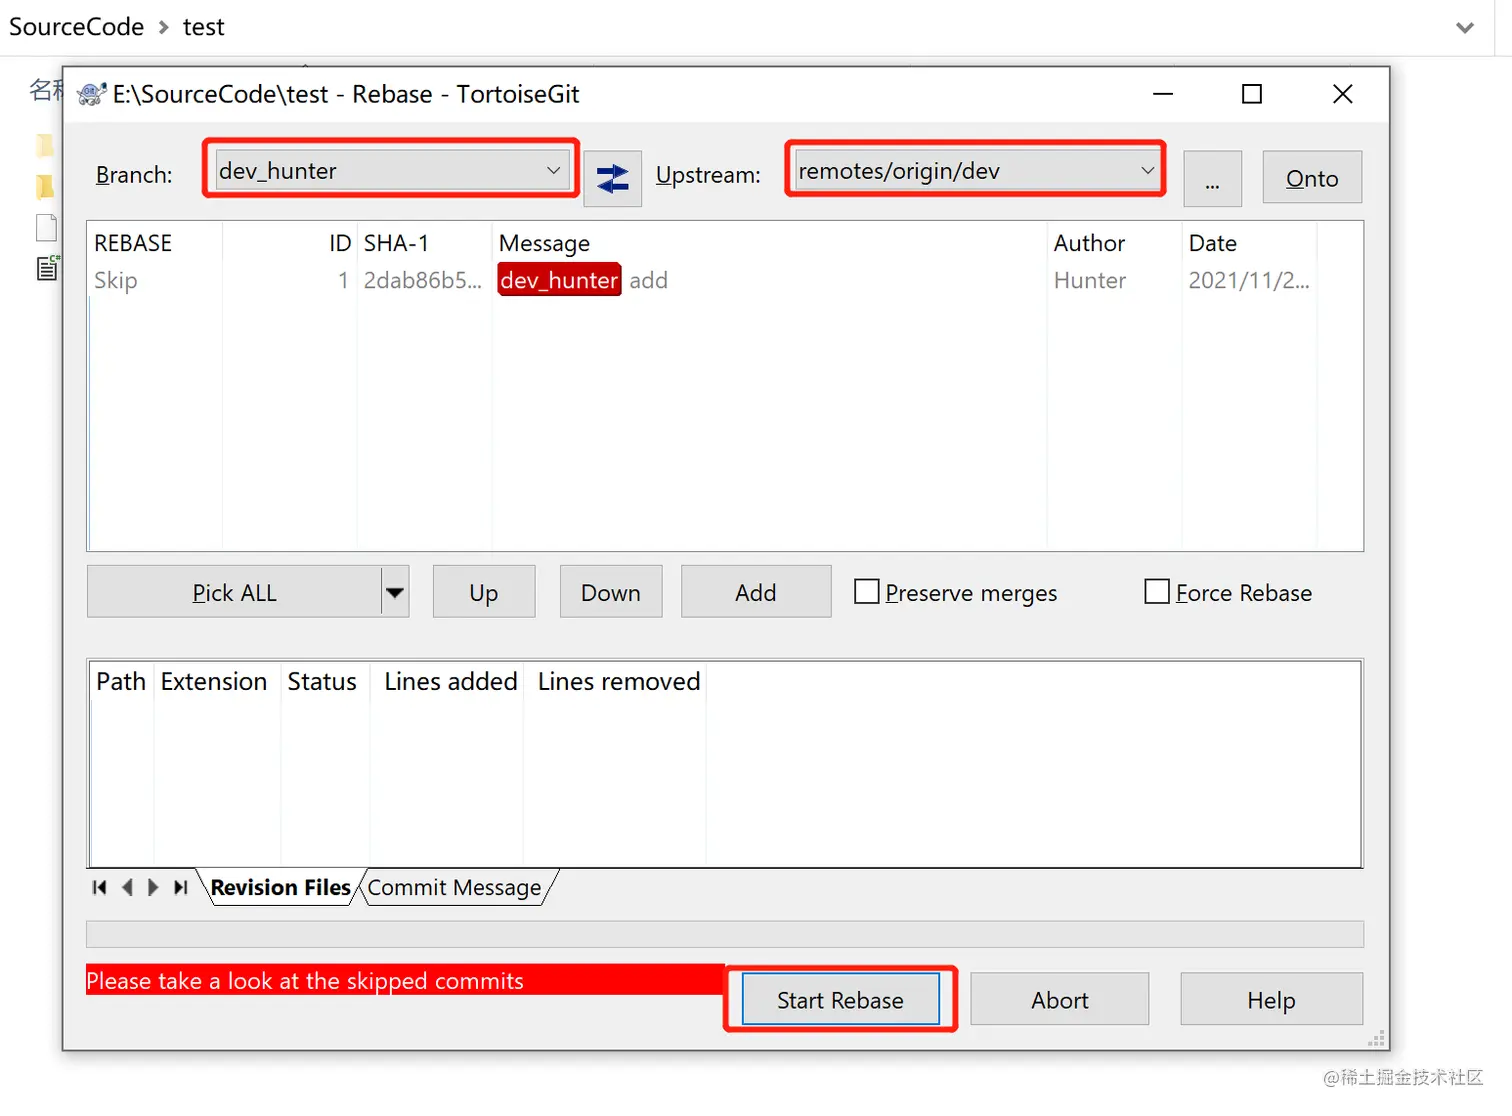Click the commit message text add
Image resolution: width=1512 pixels, height=1116 pixels.
[648, 280]
